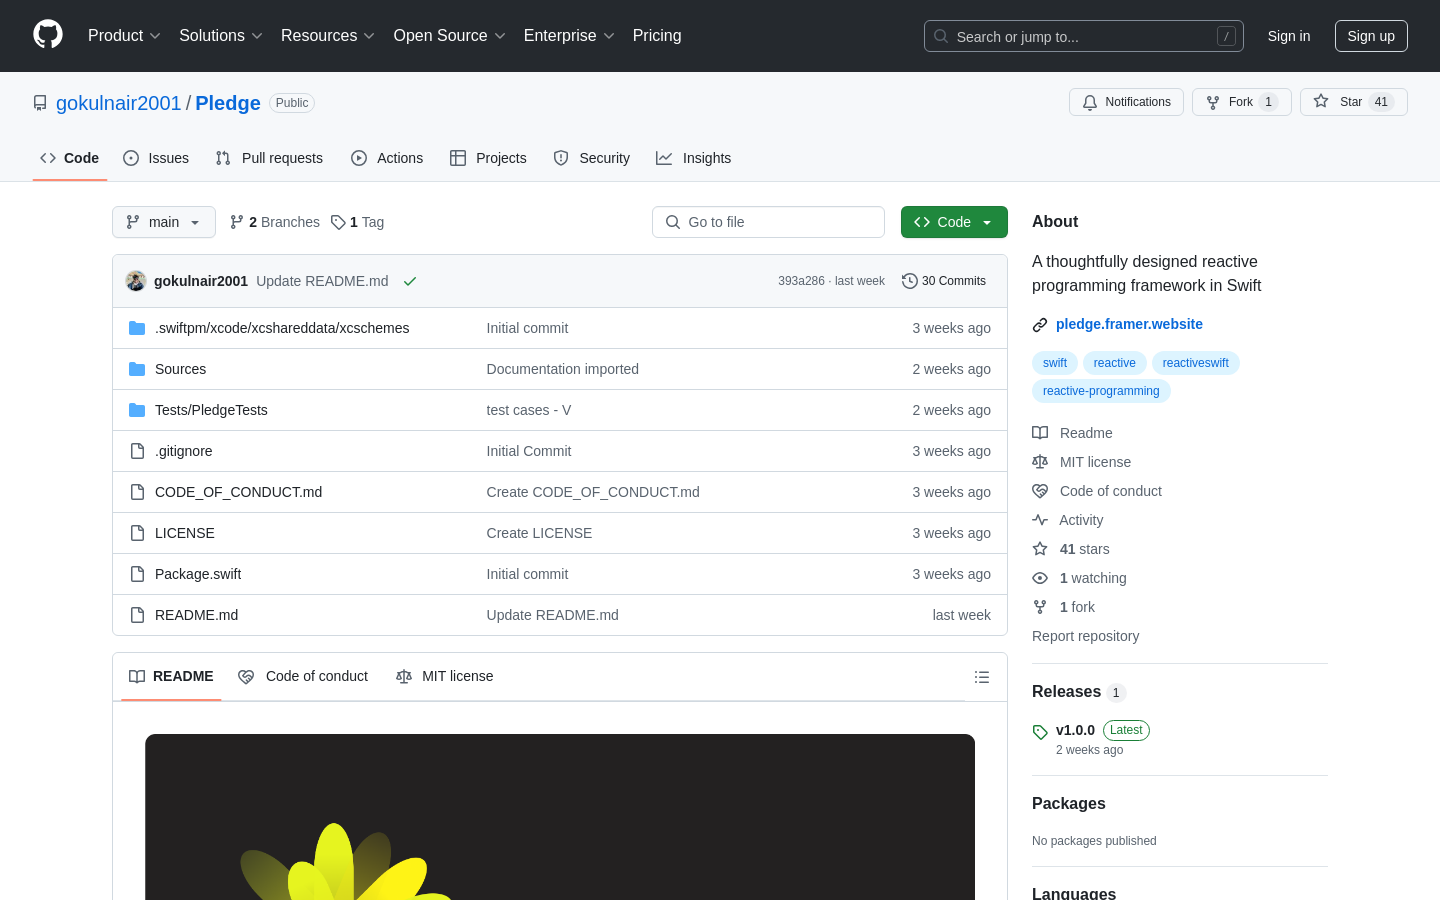Expand the Product menu
Screen dimensions: 1440x900
(124, 36)
